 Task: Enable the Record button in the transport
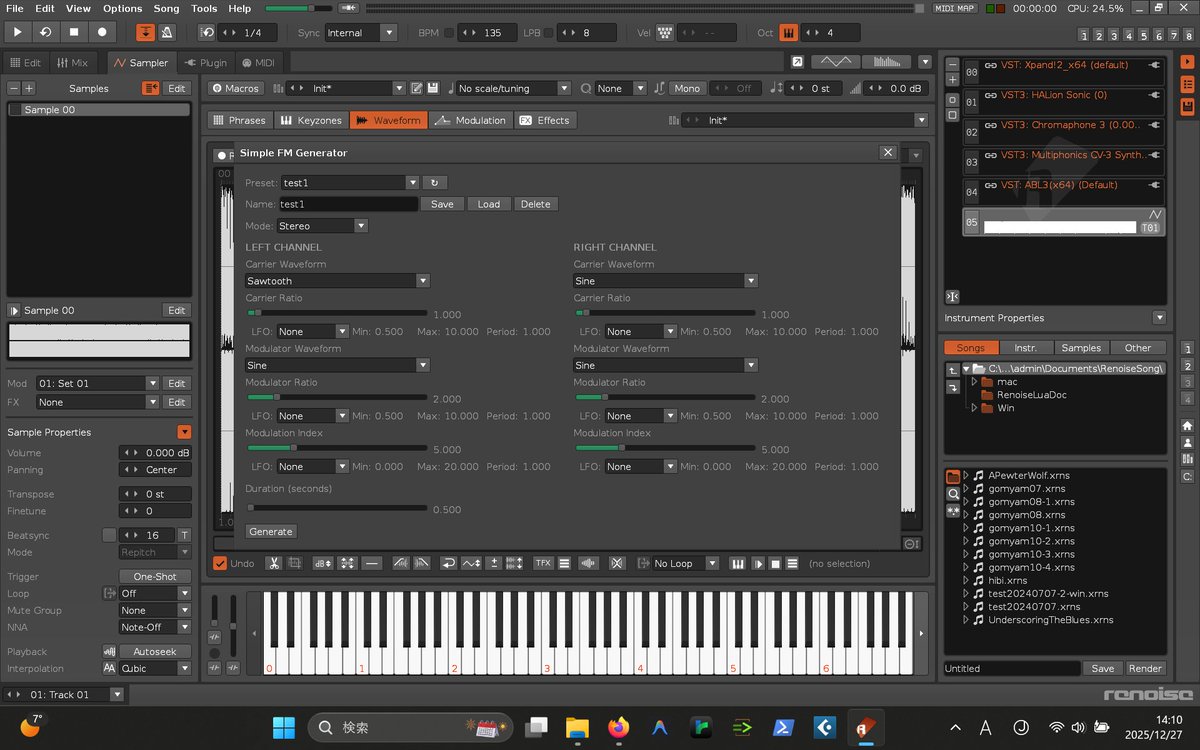(x=102, y=32)
